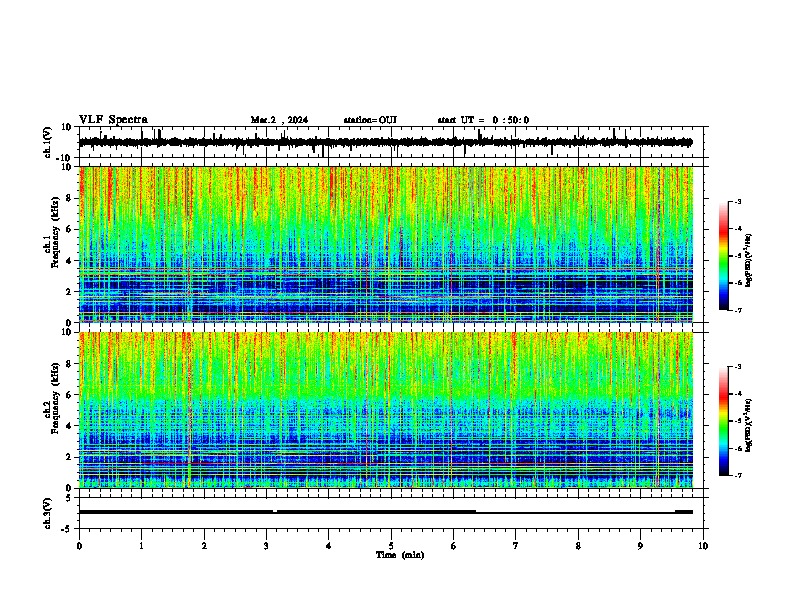The height and width of the screenshot is (612, 792).
Task: Click time axis tick label "9"
Action: [x=640, y=546]
